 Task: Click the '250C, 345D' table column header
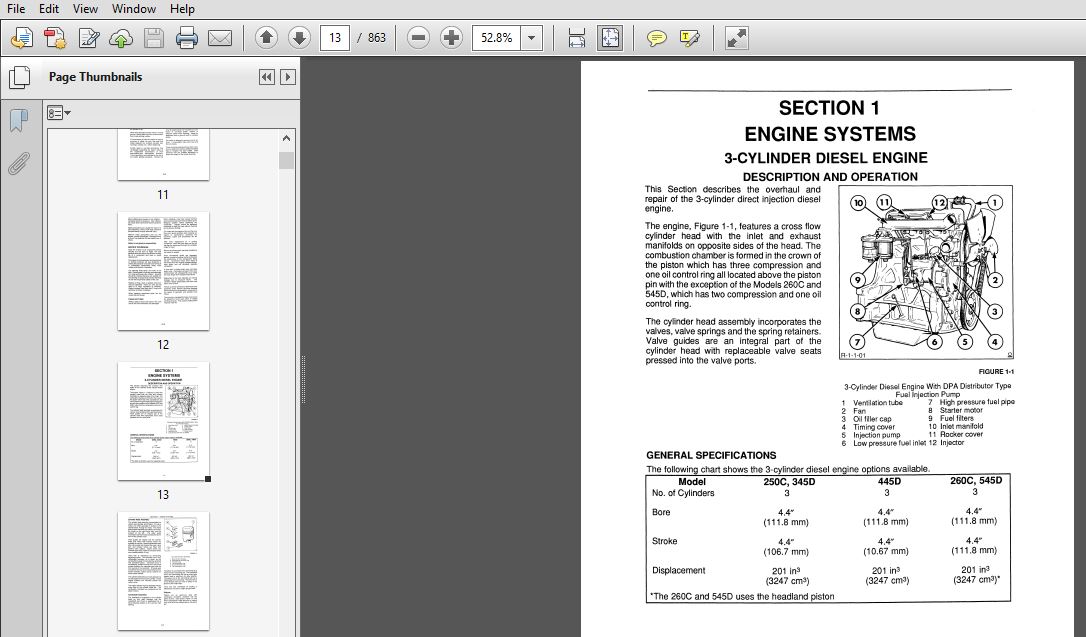[x=789, y=482]
